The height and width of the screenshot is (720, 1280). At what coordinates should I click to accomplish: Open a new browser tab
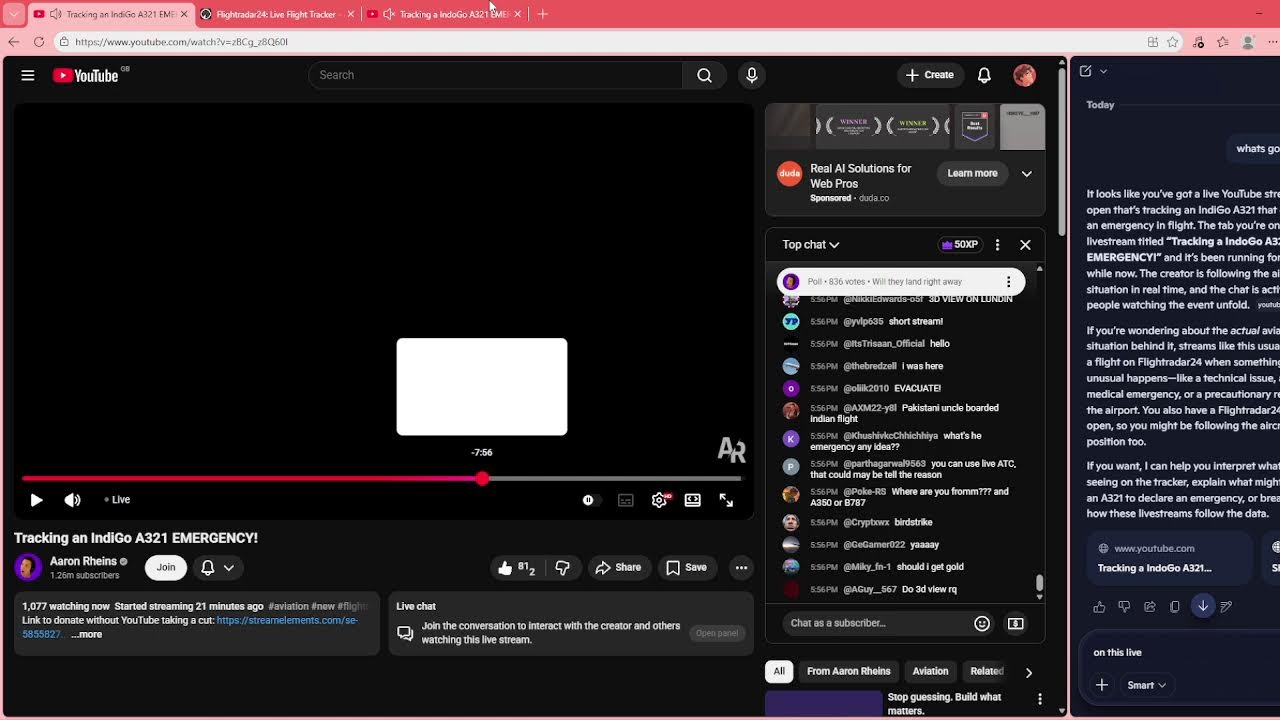(x=543, y=14)
